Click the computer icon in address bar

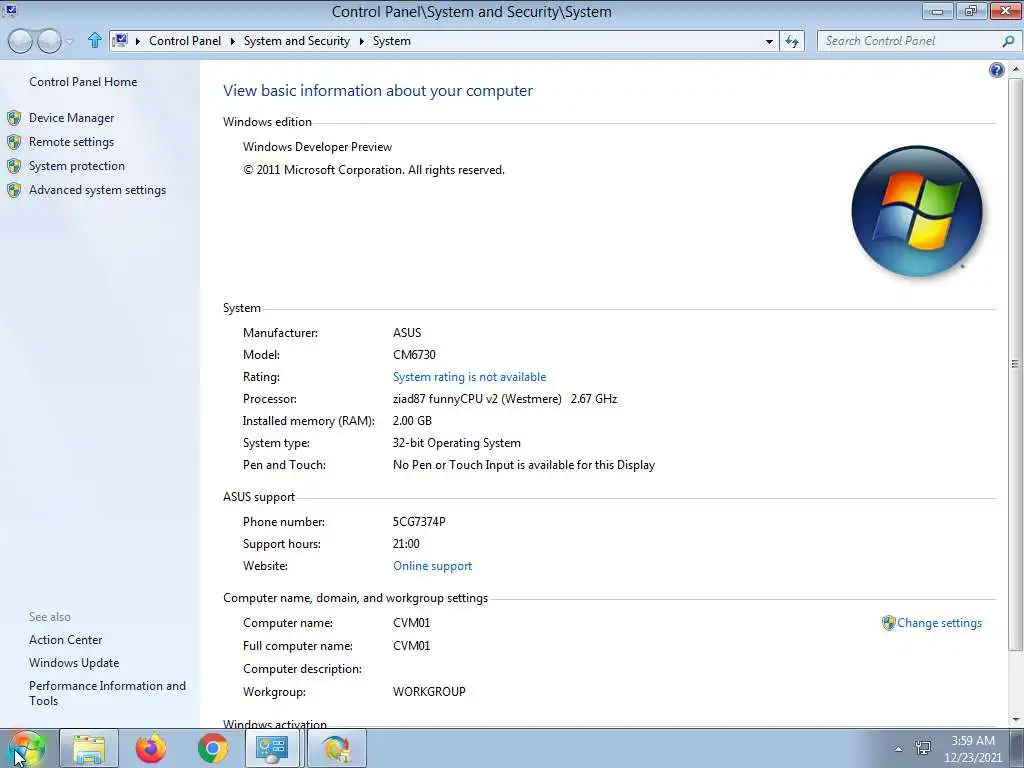pyautogui.click(x=120, y=40)
